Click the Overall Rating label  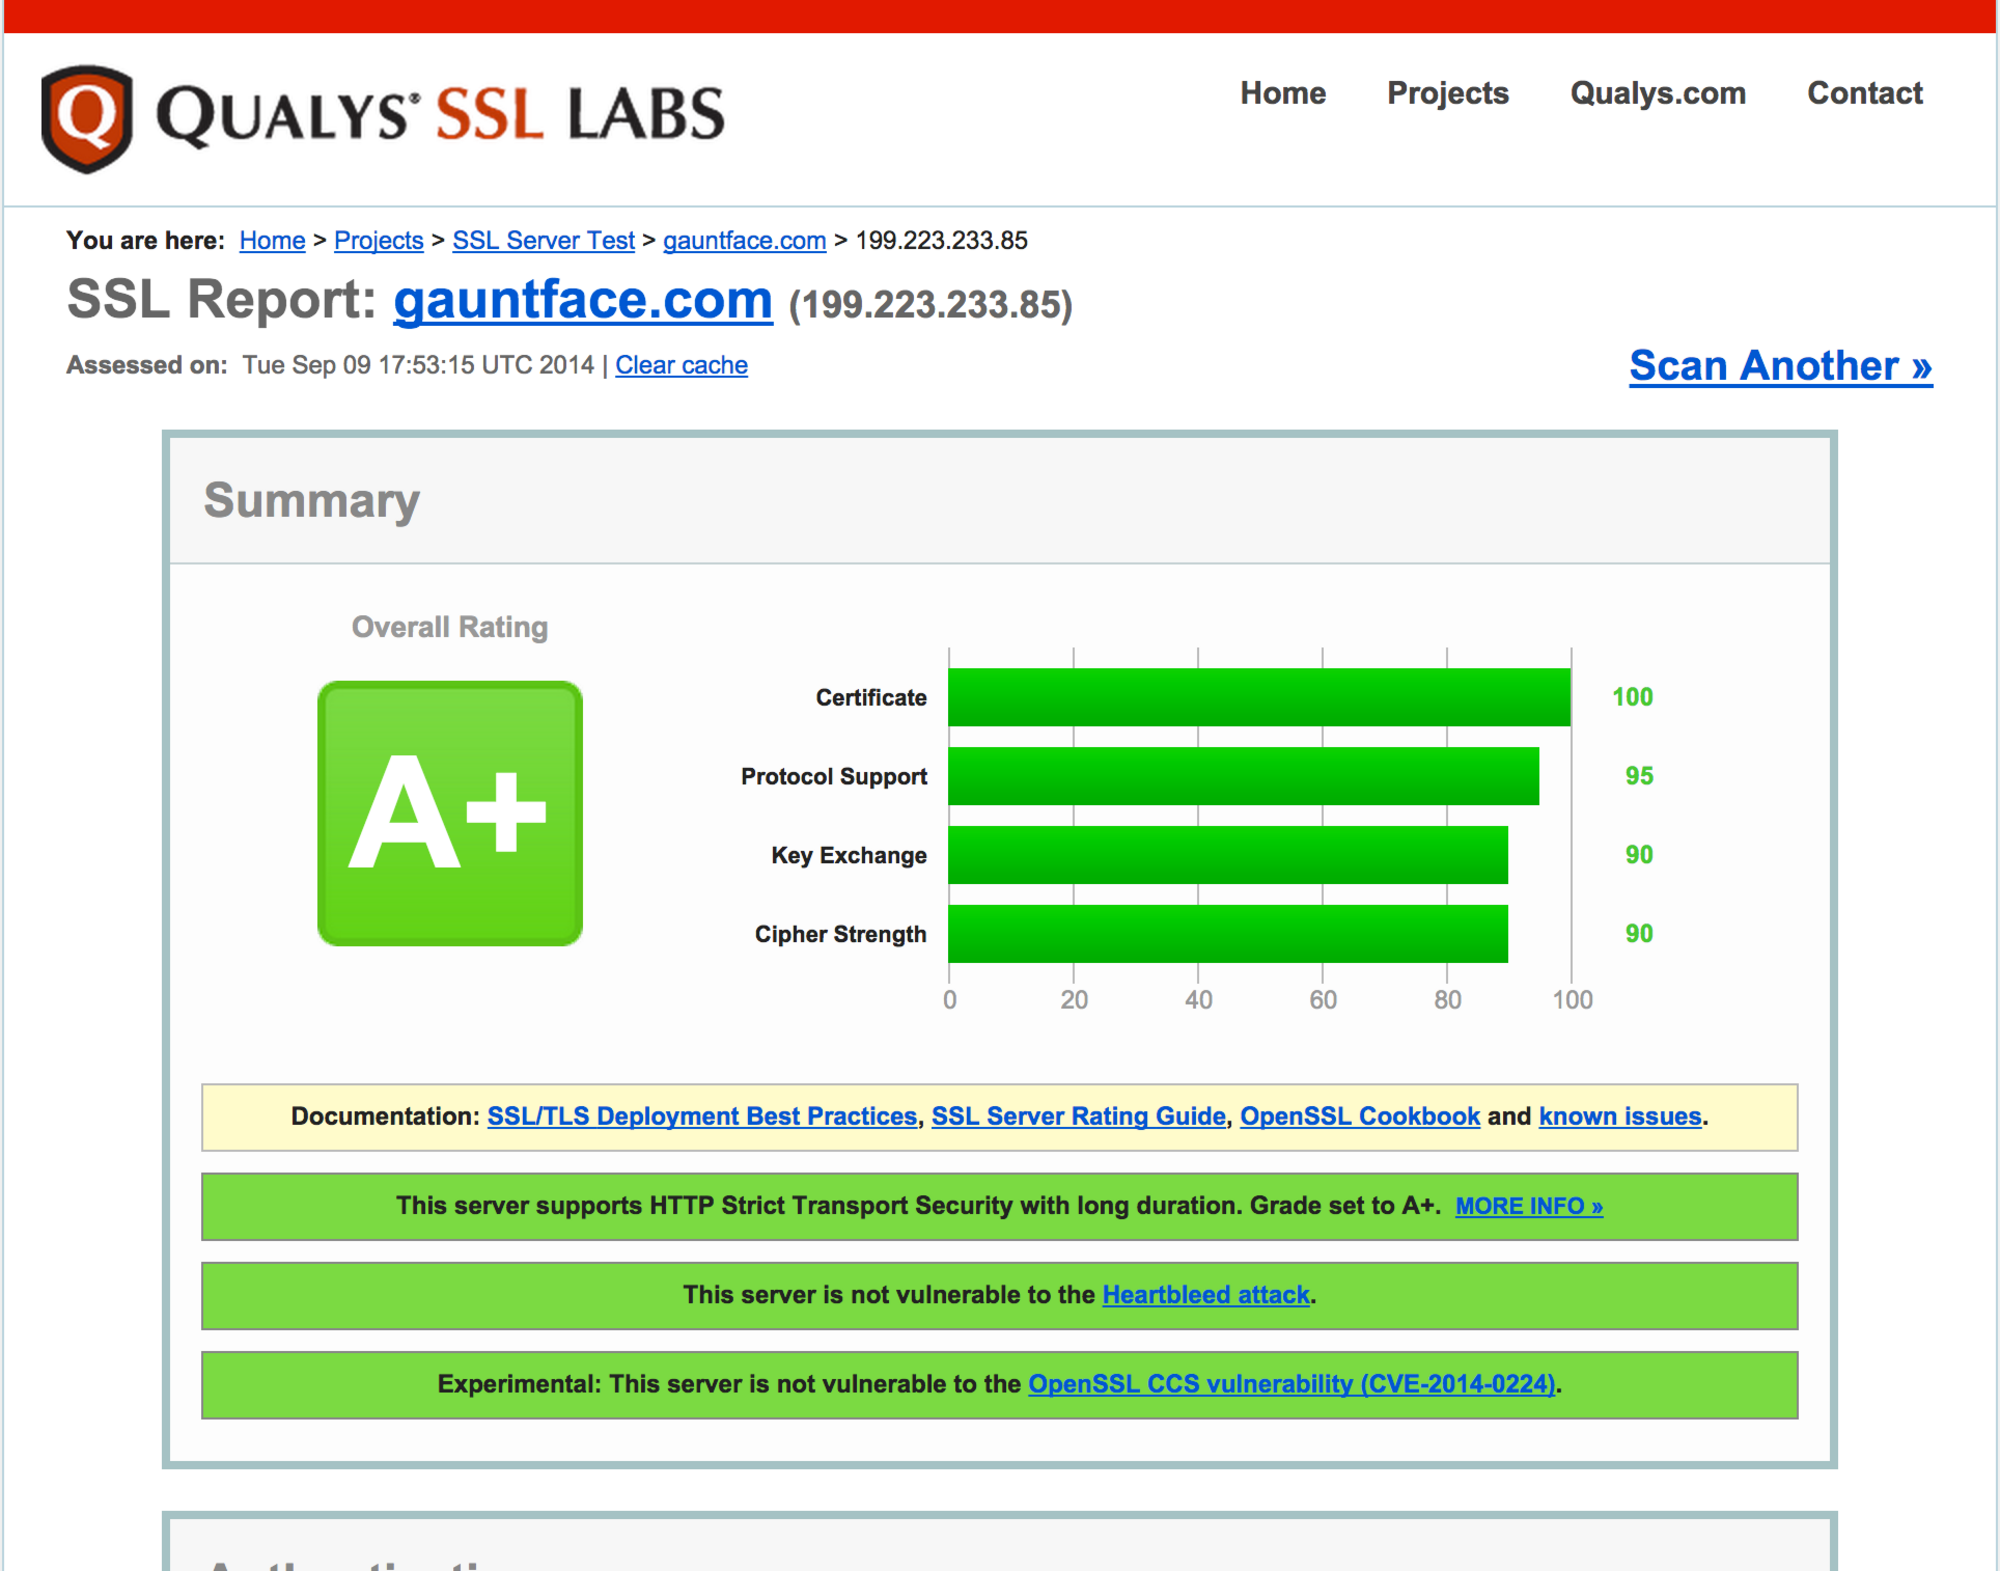pyautogui.click(x=450, y=627)
